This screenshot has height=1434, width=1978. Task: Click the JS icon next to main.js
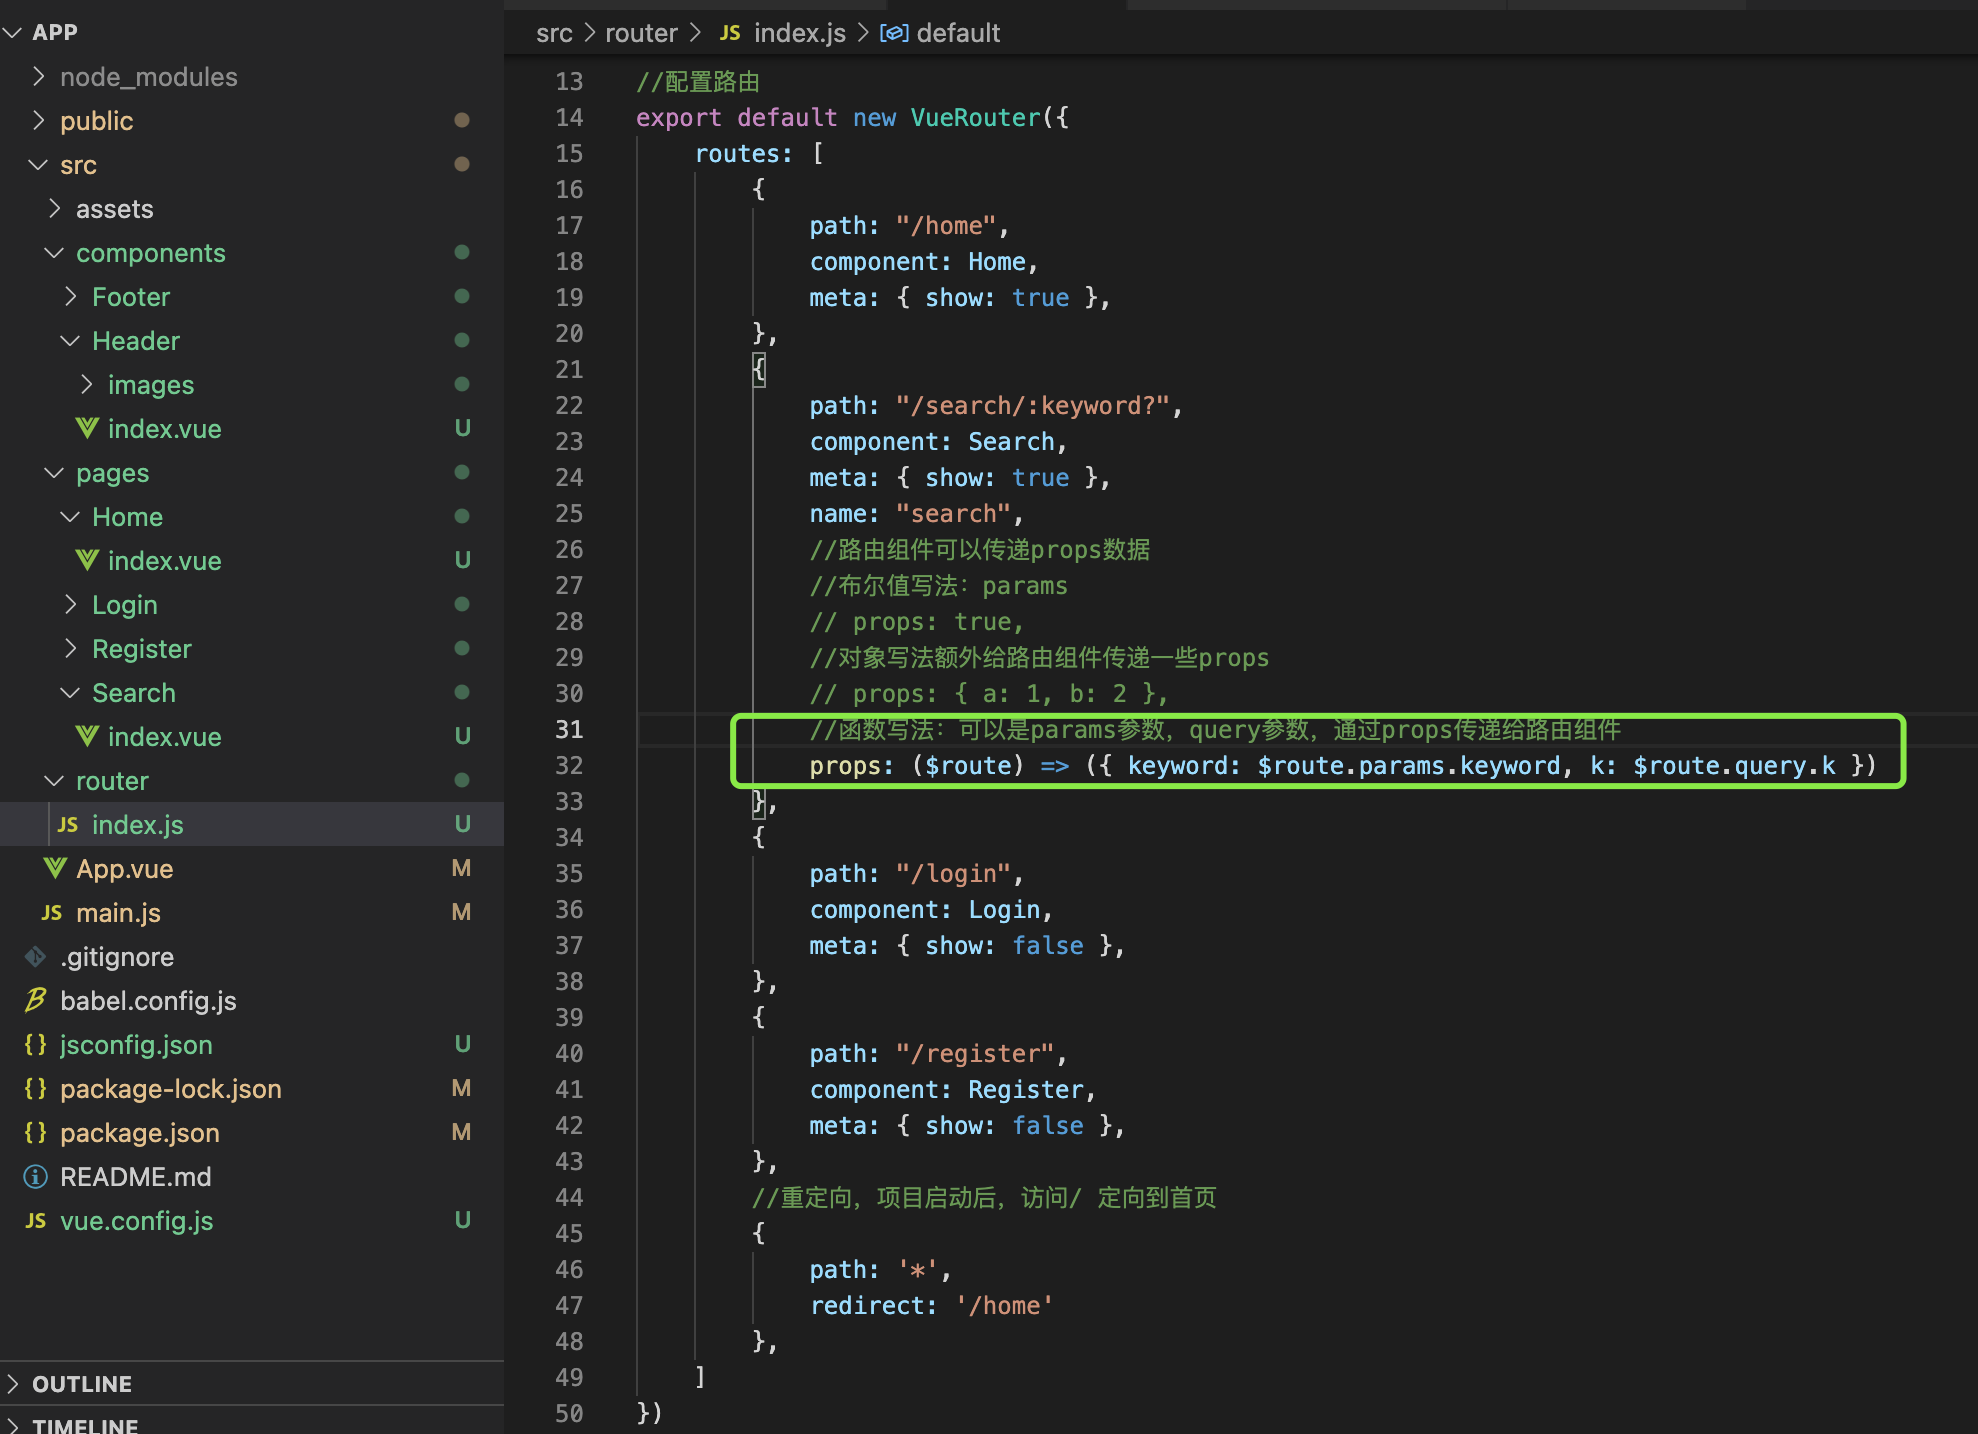pos(52,912)
